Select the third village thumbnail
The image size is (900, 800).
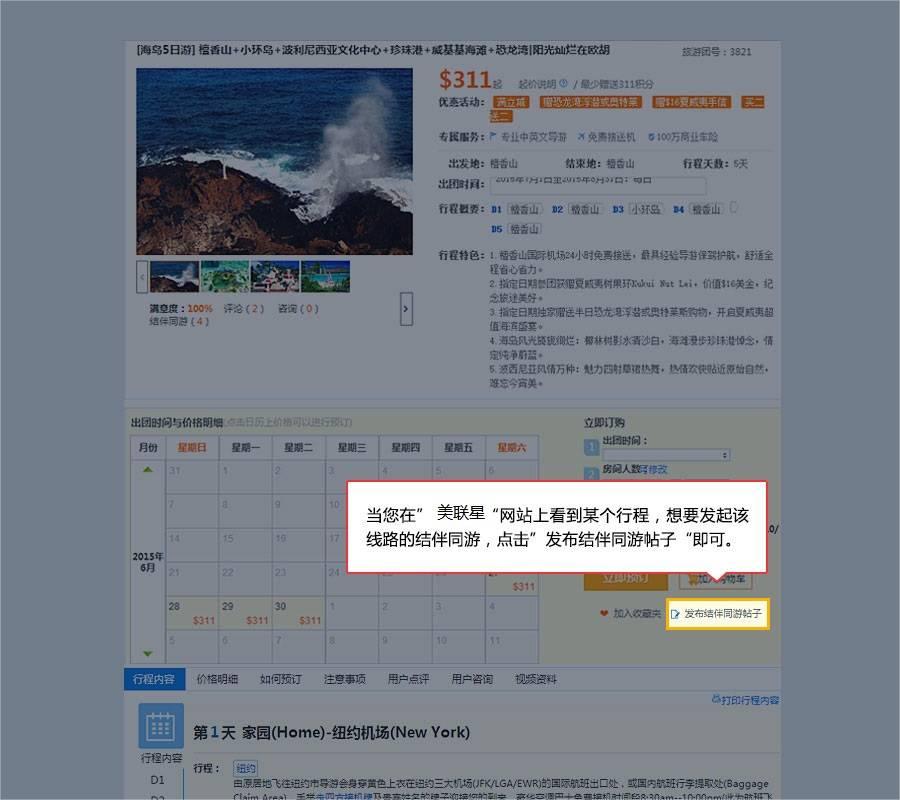coord(275,277)
